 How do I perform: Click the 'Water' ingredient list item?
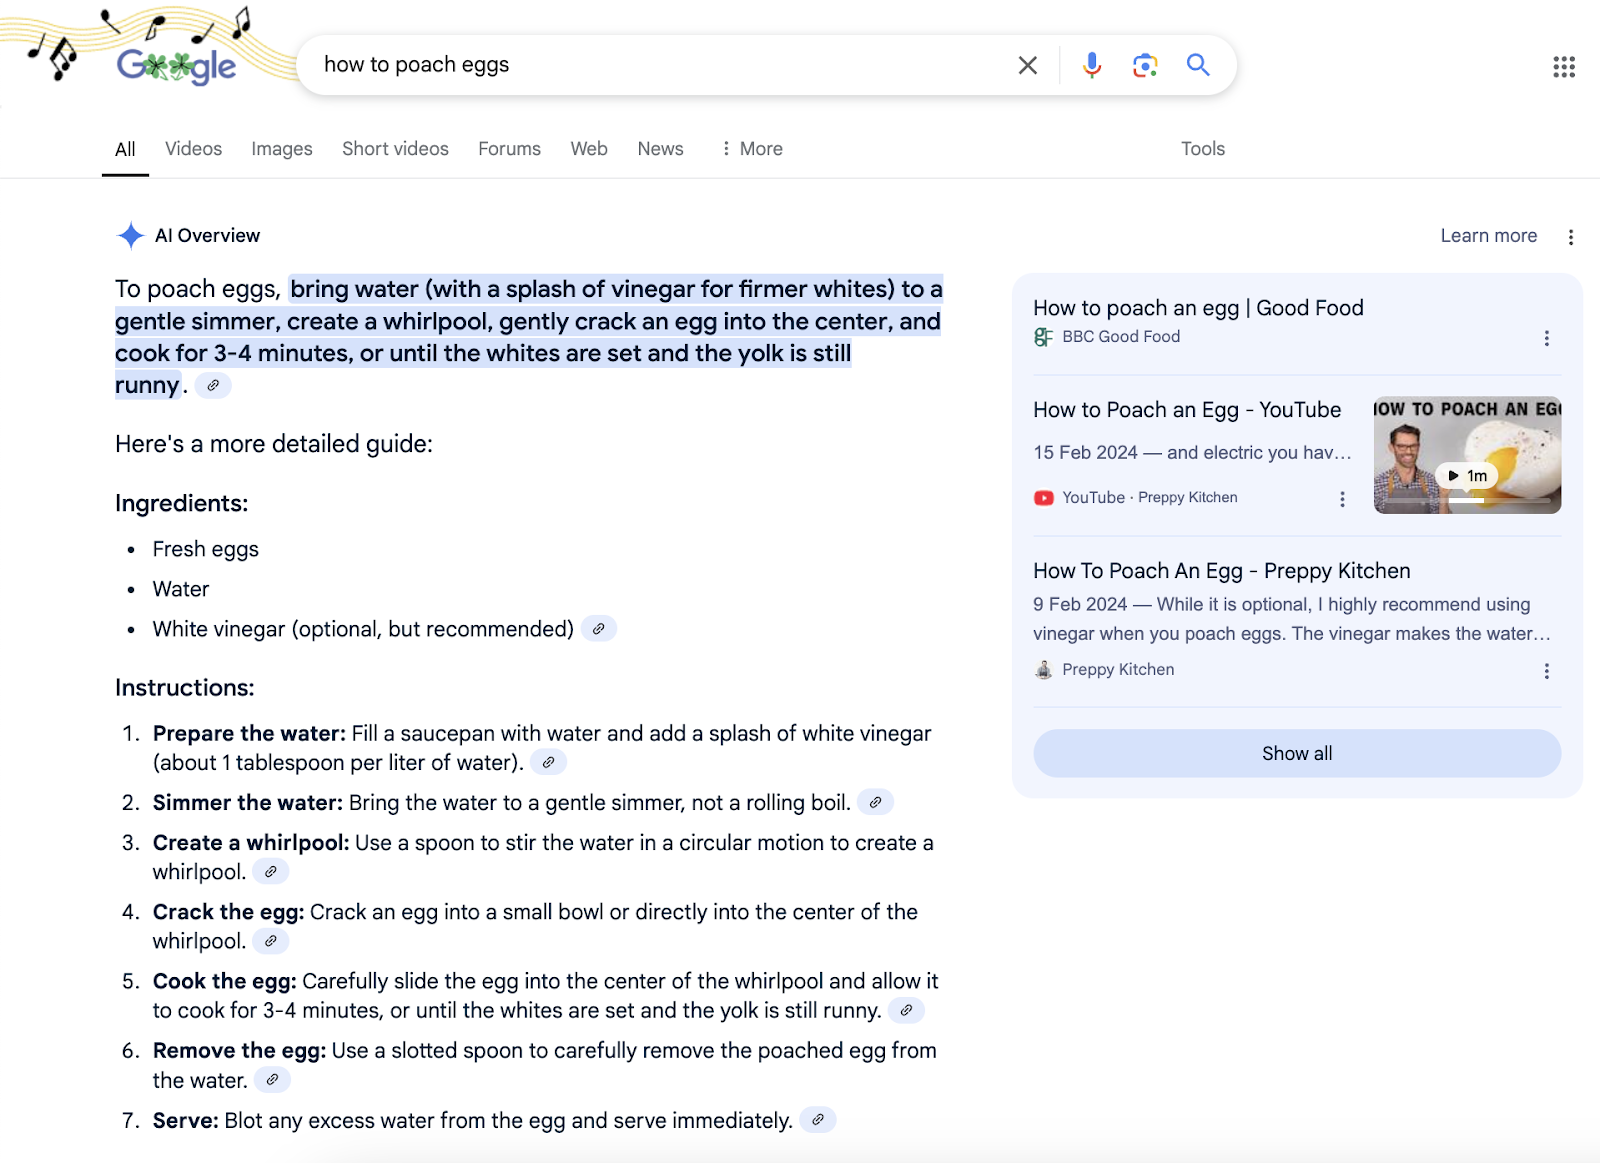point(180,589)
